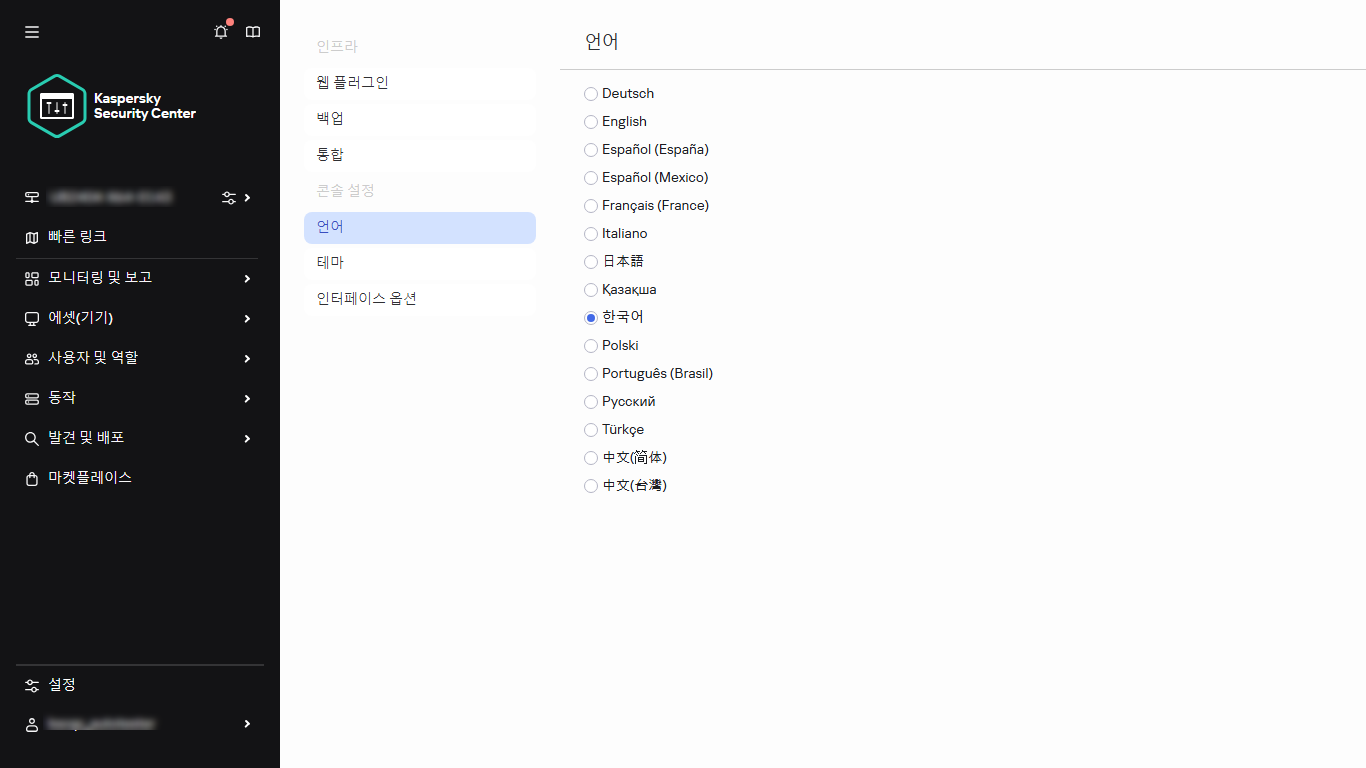Click the 발견 및 배포 magnifier icon
1366x768 pixels.
point(30,437)
